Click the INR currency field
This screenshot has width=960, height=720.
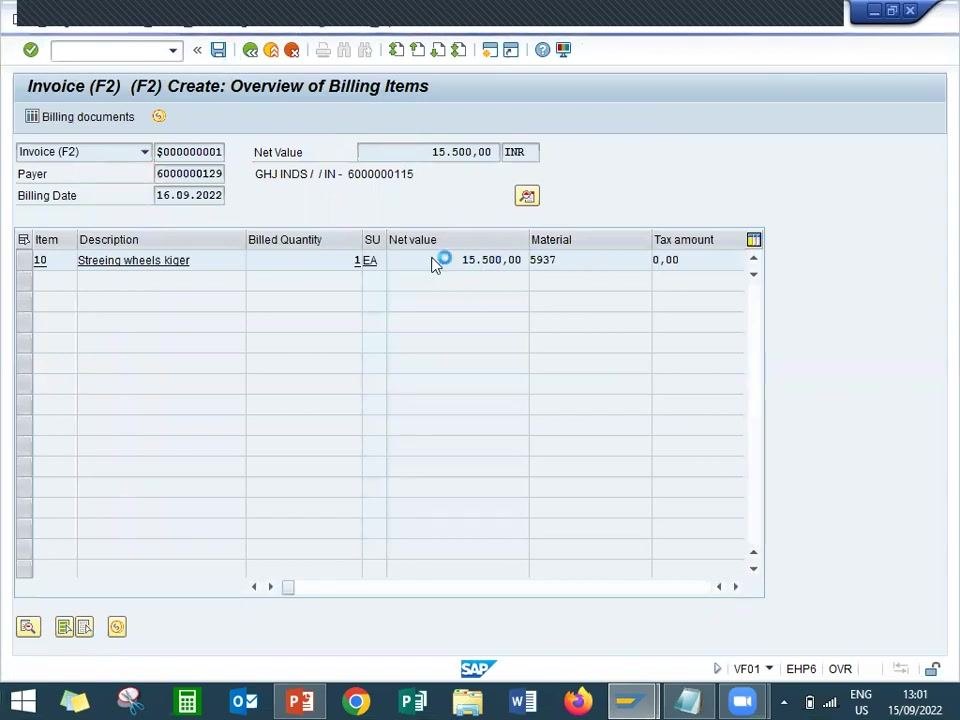pyautogui.click(x=520, y=152)
